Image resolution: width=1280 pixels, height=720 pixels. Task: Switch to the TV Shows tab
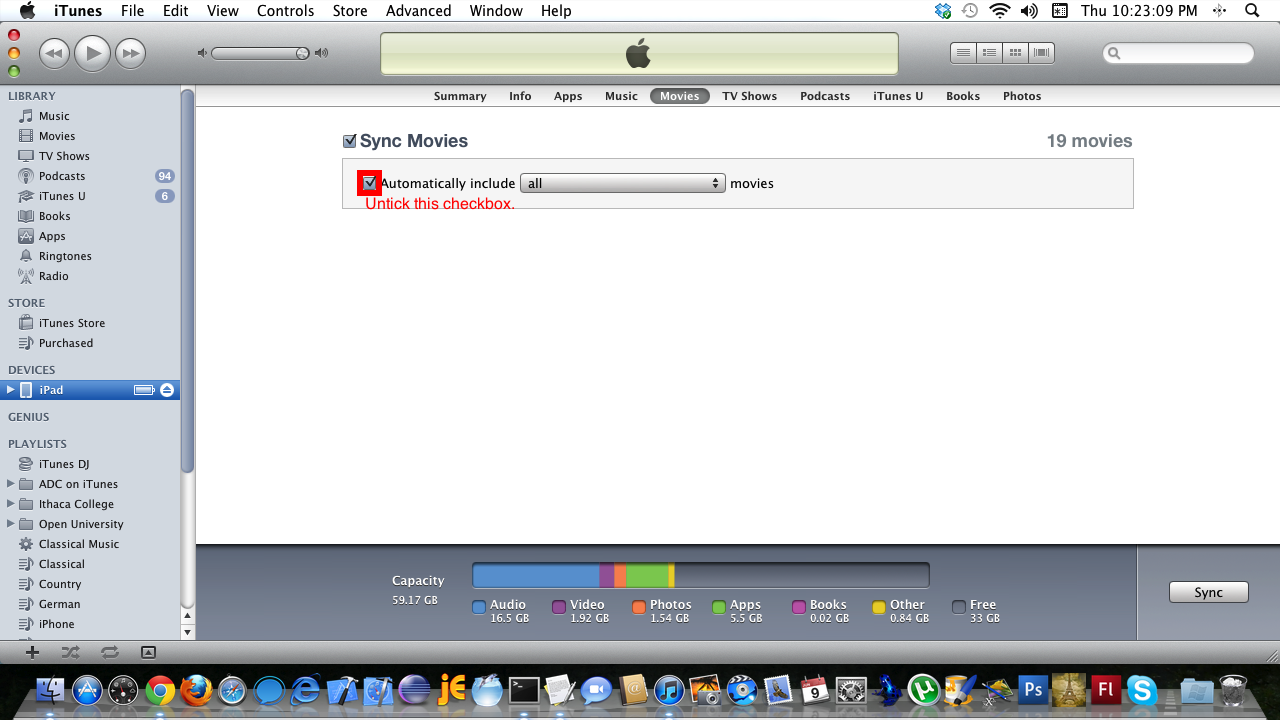point(749,96)
